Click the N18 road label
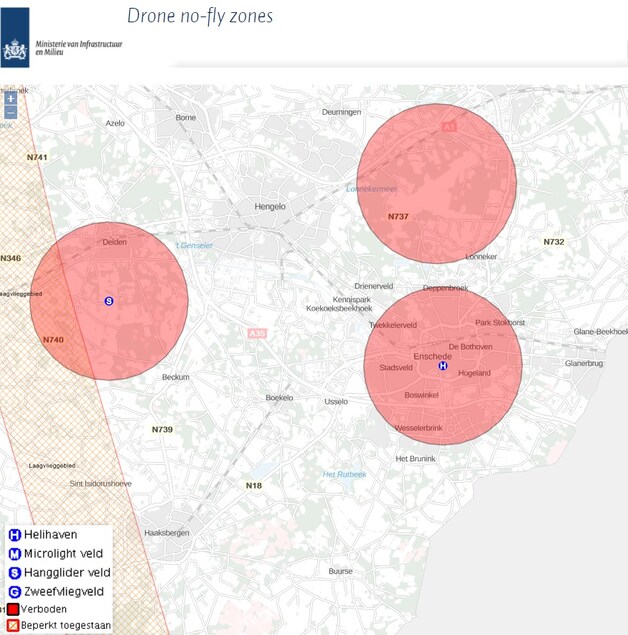 (x=254, y=485)
